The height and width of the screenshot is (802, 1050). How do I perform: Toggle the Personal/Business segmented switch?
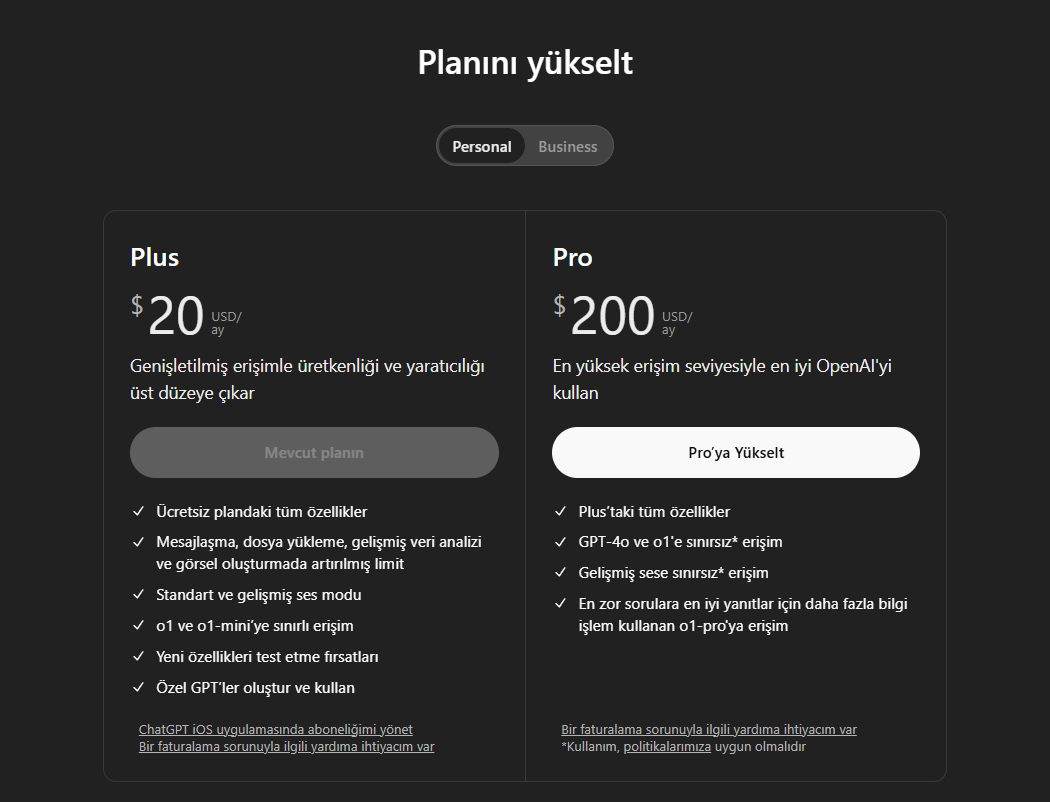(525, 146)
